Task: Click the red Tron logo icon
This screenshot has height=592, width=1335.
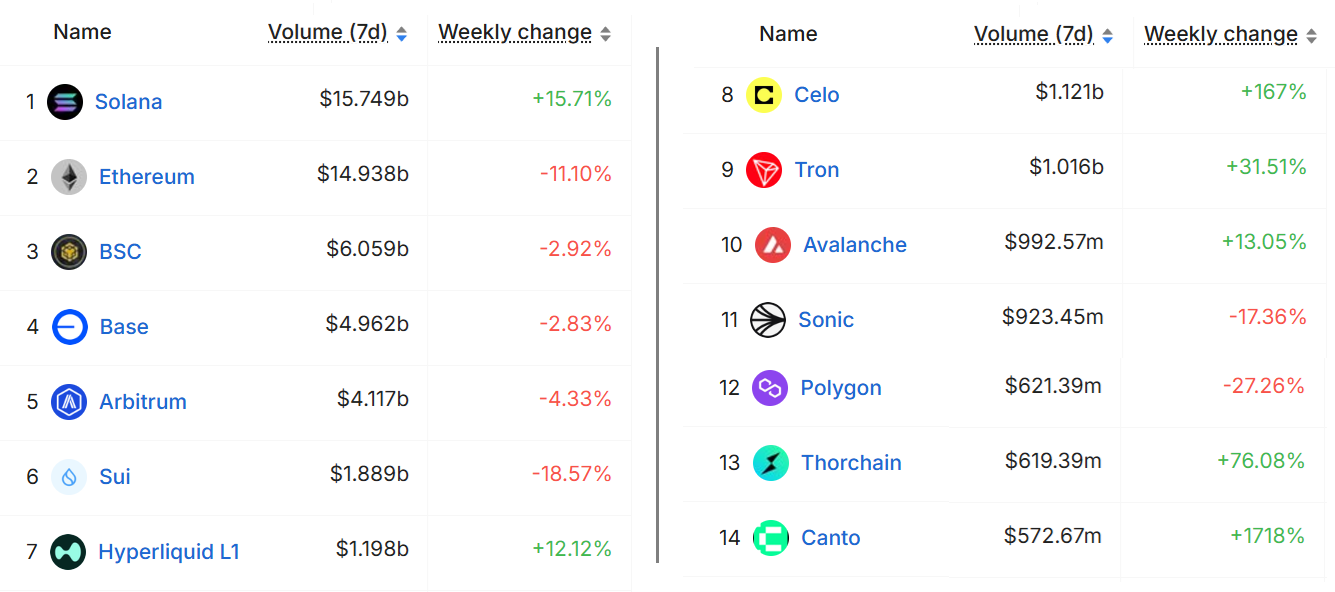Action: pyautogui.click(x=764, y=170)
